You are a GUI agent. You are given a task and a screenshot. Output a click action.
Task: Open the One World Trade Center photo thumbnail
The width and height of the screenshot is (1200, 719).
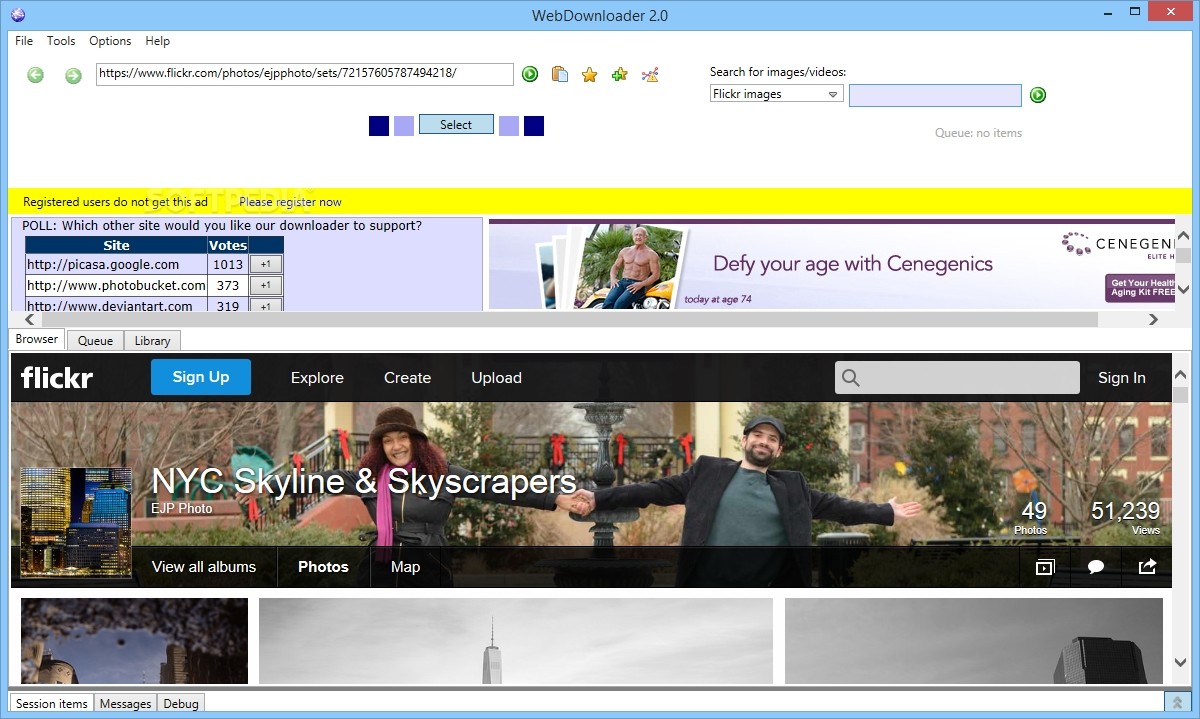[x=516, y=641]
